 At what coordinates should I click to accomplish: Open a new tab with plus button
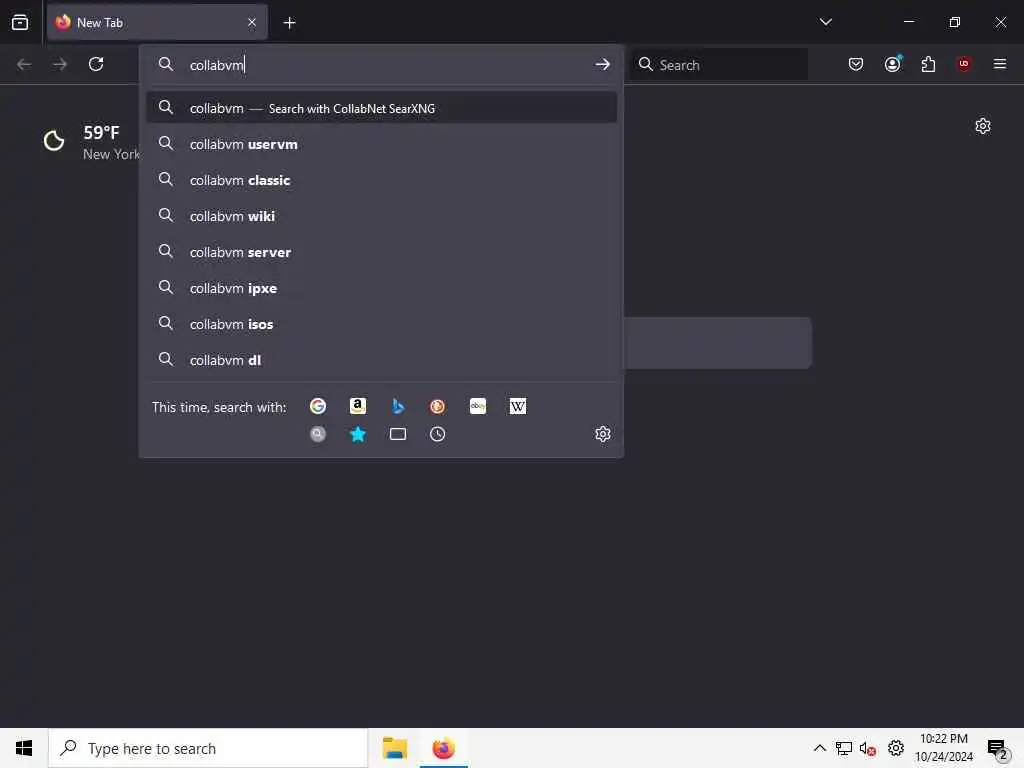pyautogui.click(x=289, y=23)
